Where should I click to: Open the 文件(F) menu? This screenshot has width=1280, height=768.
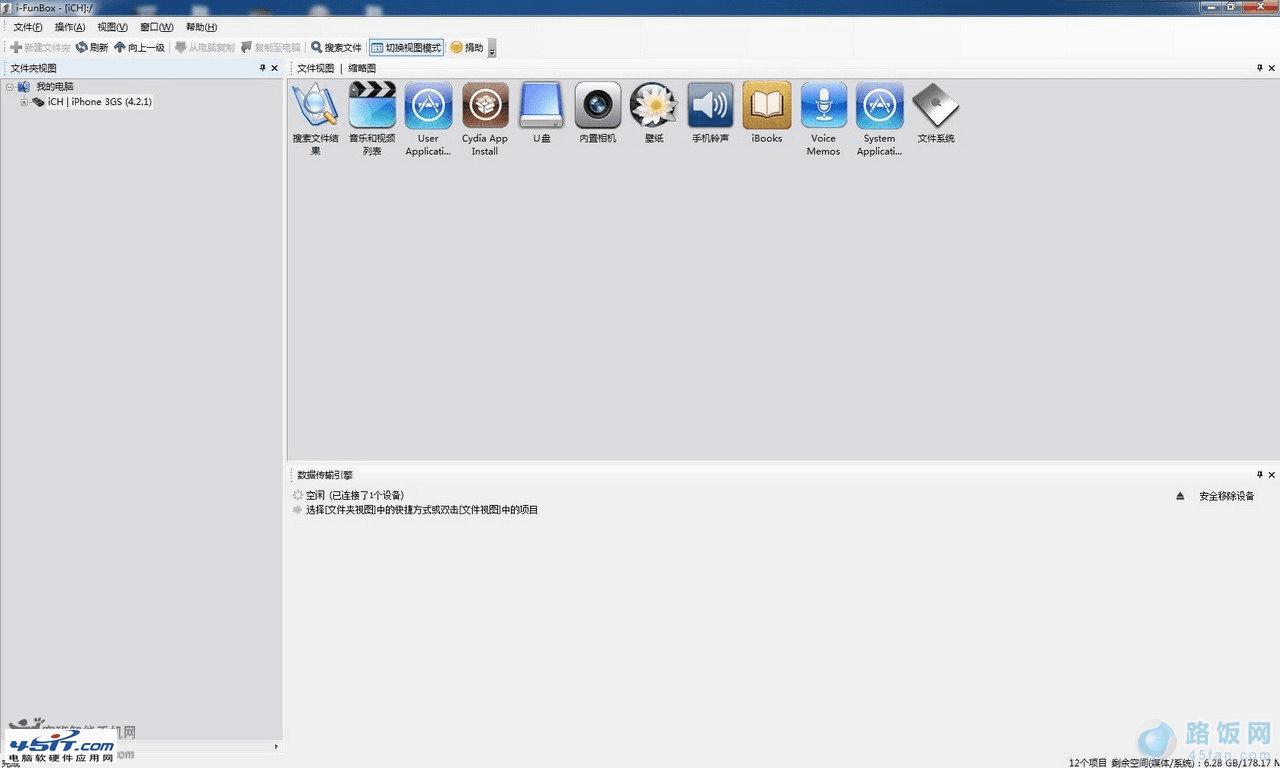coord(28,27)
